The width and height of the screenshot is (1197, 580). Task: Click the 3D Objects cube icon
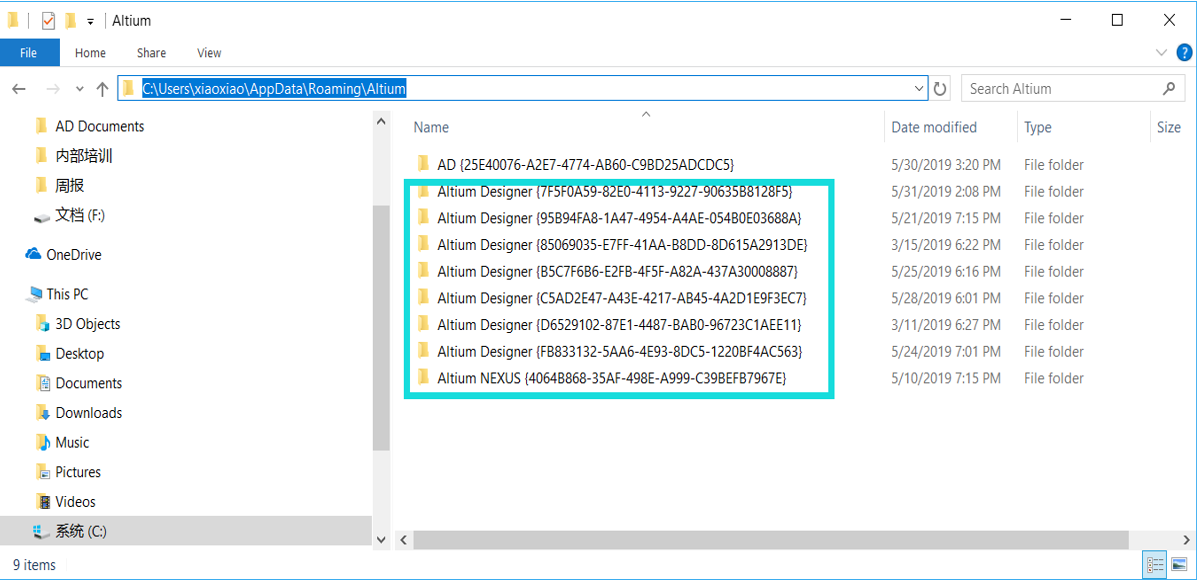tap(44, 324)
